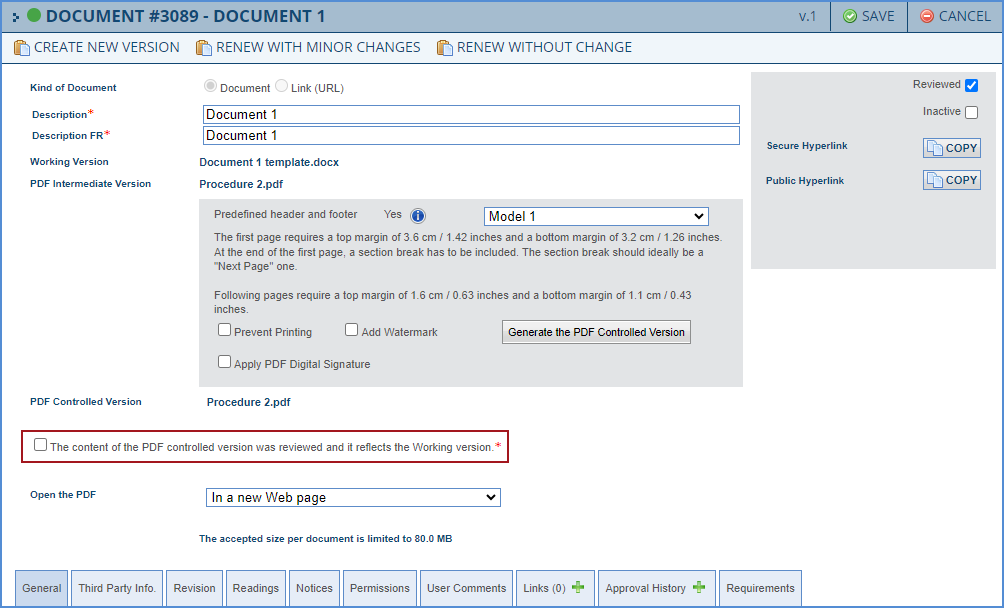Image resolution: width=1004 pixels, height=608 pixels.
Task: Click the blue info icon beside Yes
Action: [418, 216]
